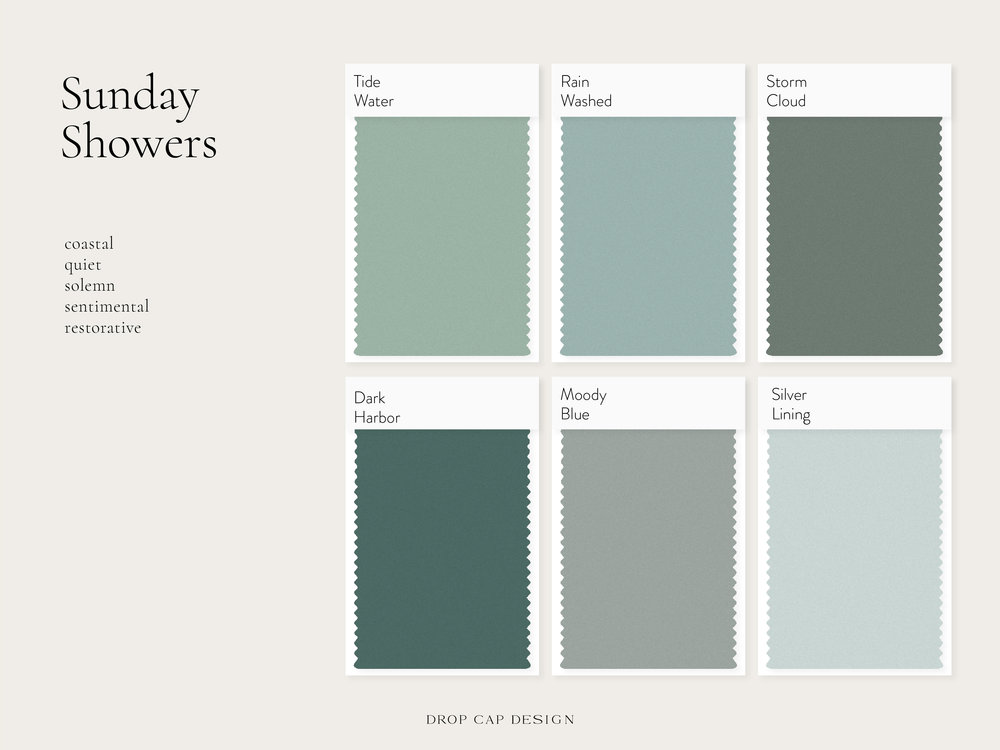This screenshot has width=1000, height=750.
Task: Choose the Dark Harbor deep teal swatch
Action: pos(442,548)
